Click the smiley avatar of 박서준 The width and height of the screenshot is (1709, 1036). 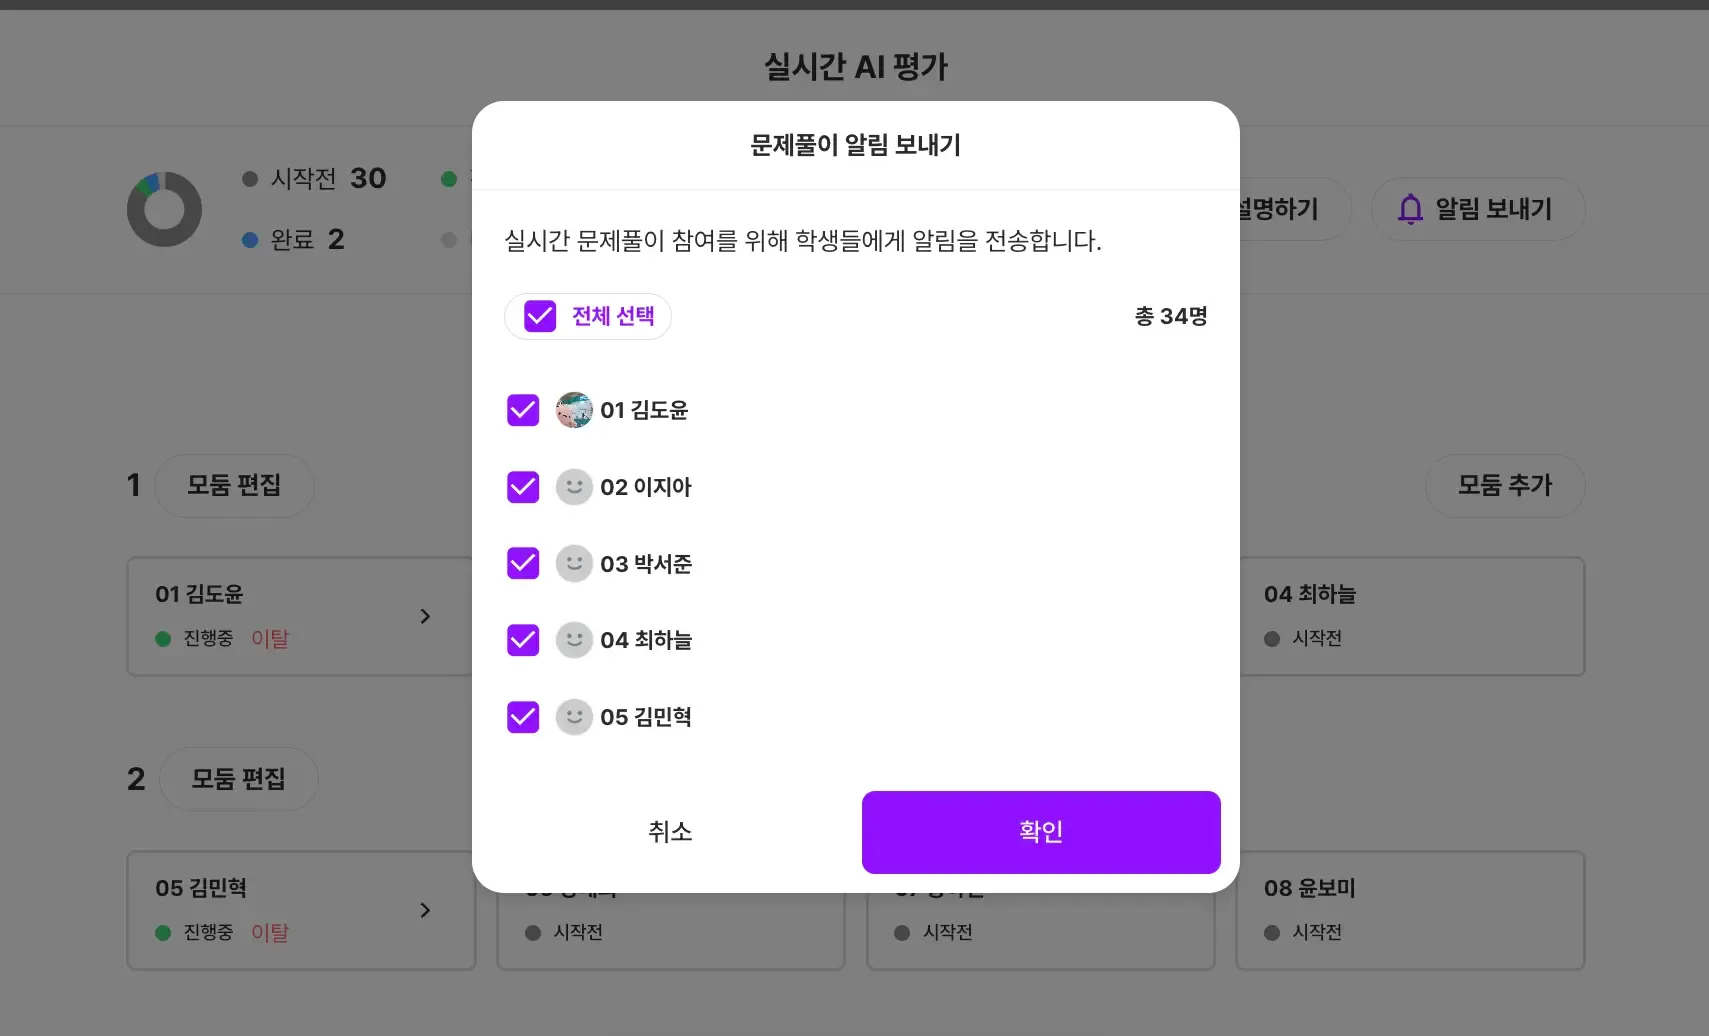tap(574, 563)
